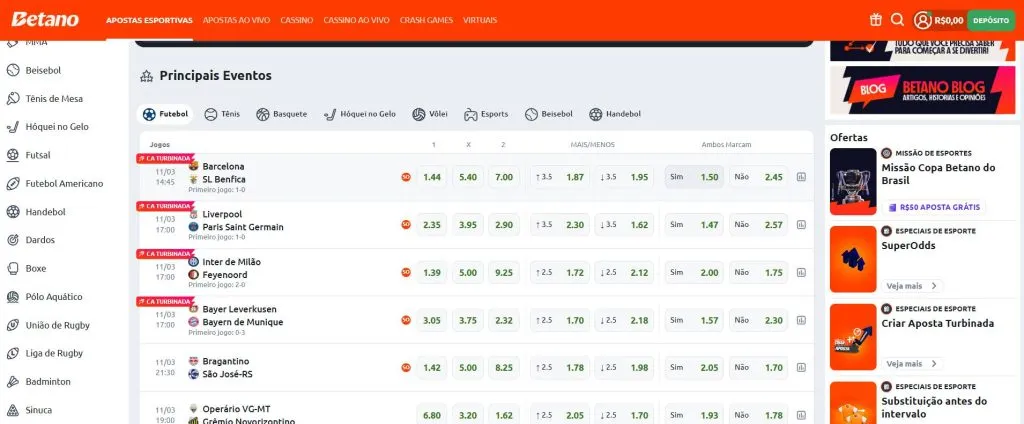Screen dimensions: 1024x424
Task: Click Veja mais under Criar Aposta Turbinada
Action: [x=912, y=364]
